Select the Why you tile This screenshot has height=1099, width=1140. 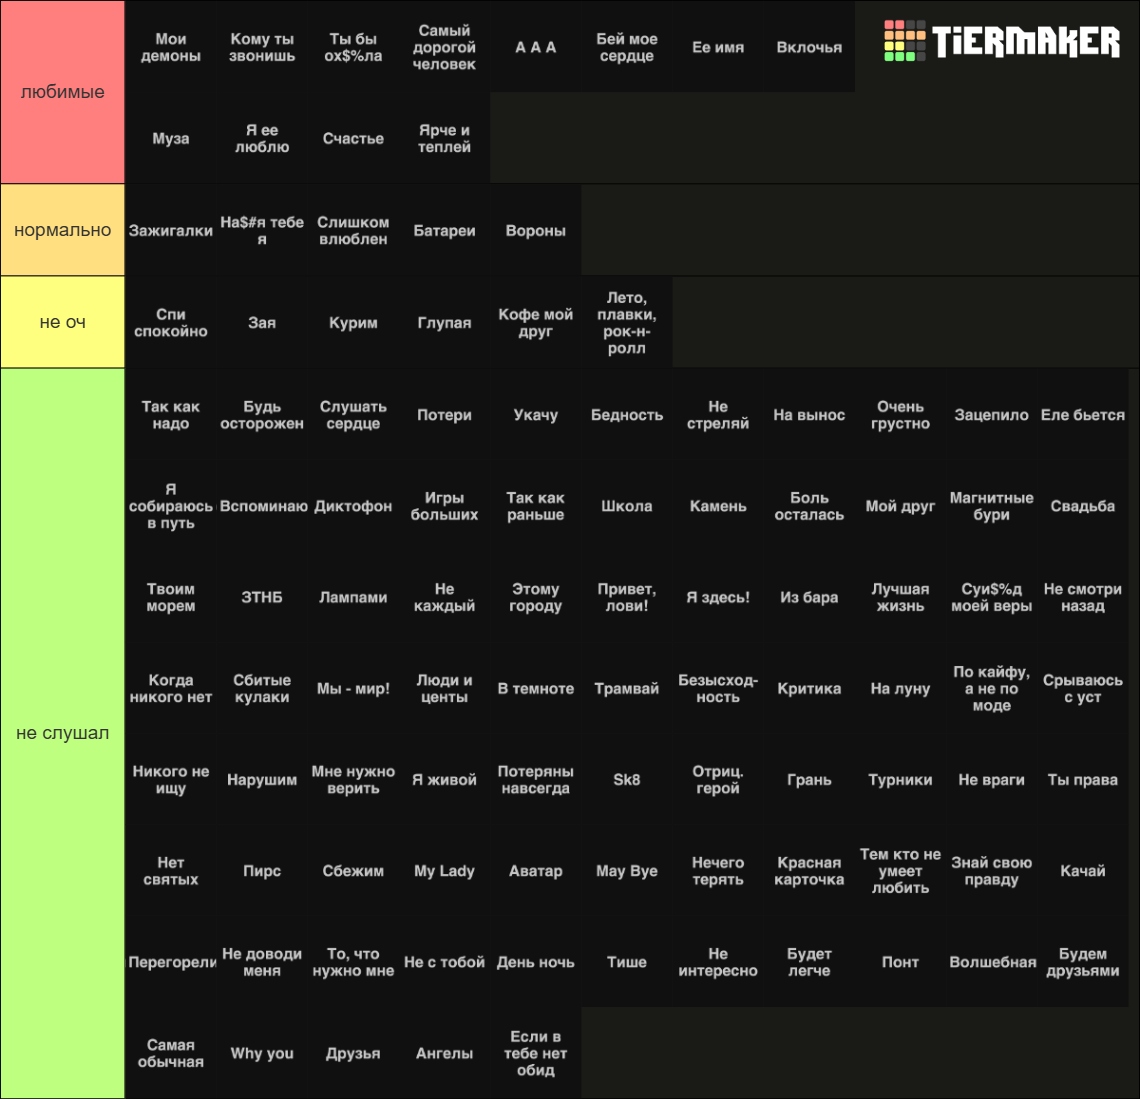tap(262, 1053)
